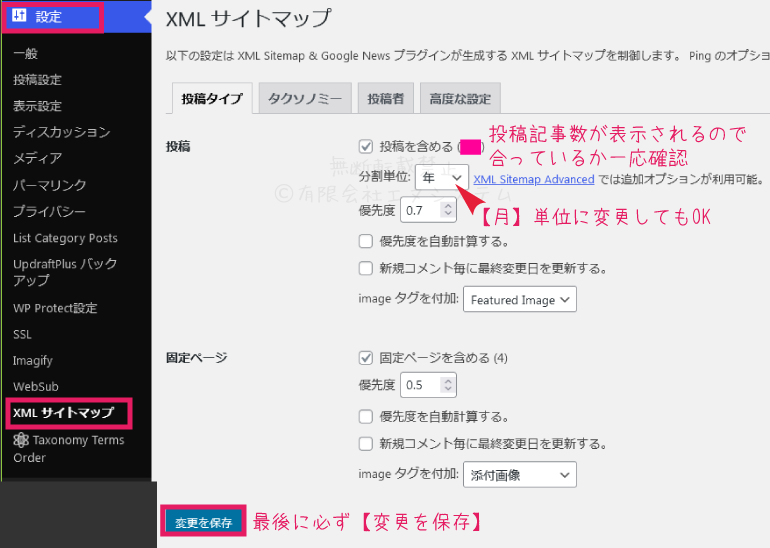The height and width of the screenshot is (548, 770).
Task: Click the XML サイトマップ page heading
Action: pyautogui.click(x=248, y=19)
